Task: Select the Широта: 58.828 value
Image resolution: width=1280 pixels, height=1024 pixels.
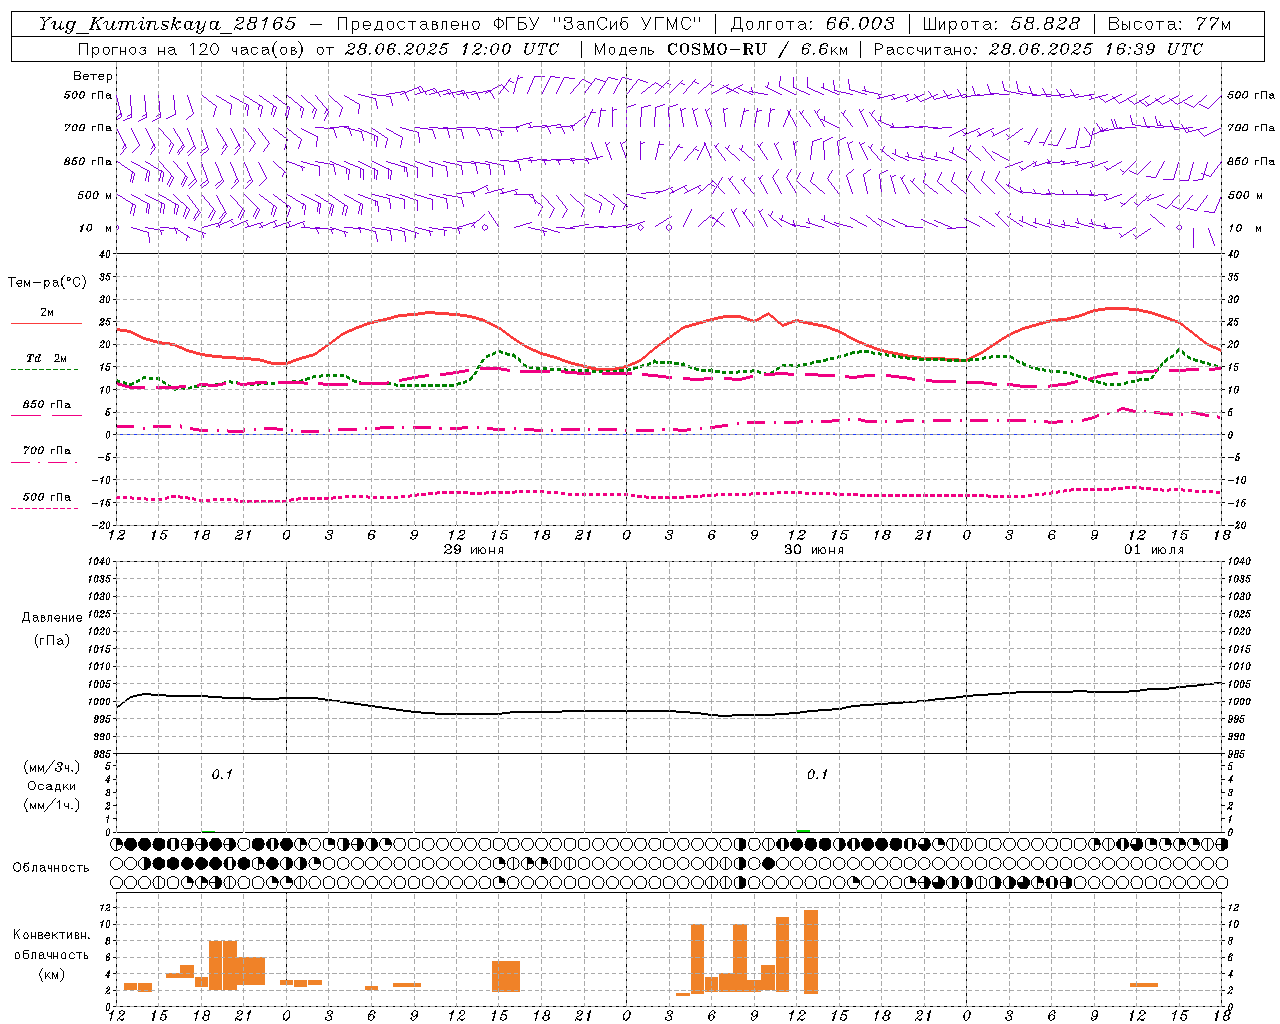Action: click(1001, 24)
